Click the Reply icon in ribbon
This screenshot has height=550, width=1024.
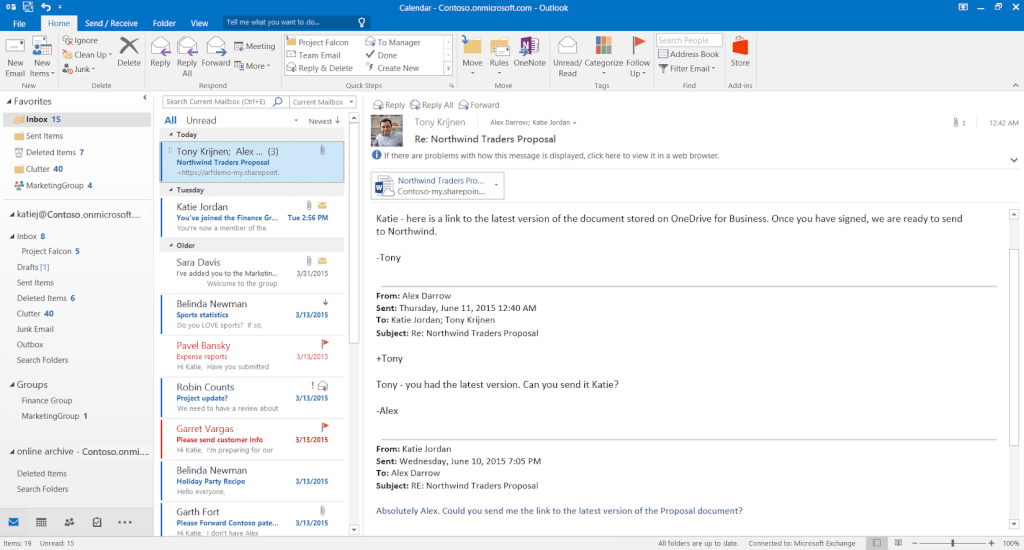[x=160, y=47]
